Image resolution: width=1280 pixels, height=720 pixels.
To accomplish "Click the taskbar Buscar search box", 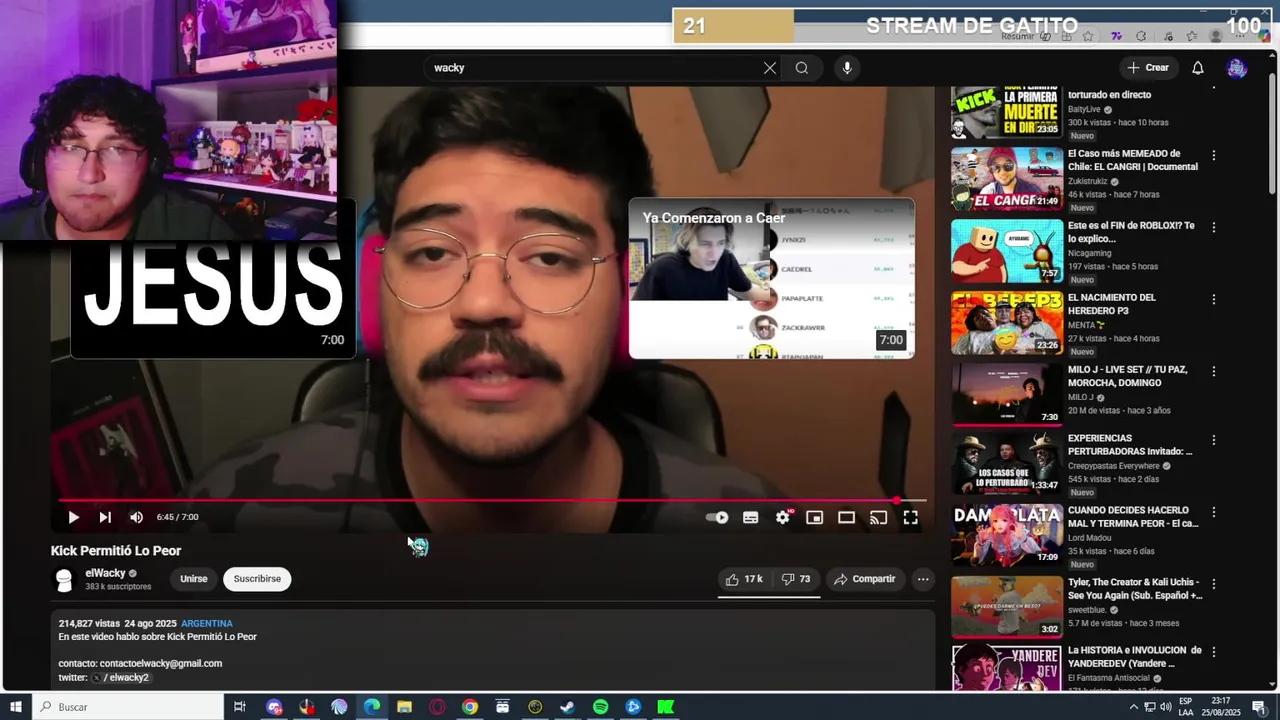I will coord(128,707).
